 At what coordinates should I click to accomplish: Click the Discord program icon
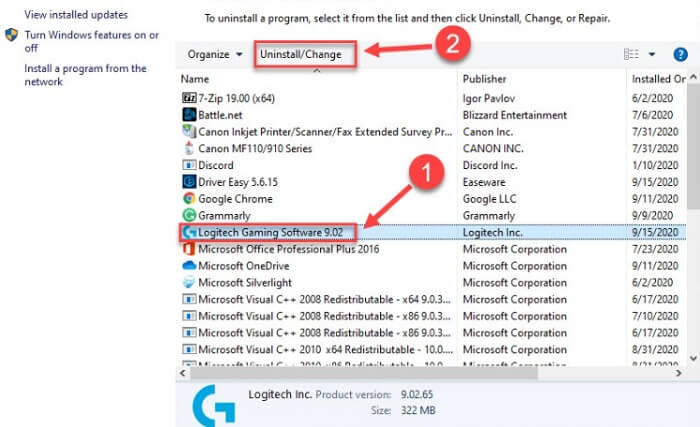189,165
